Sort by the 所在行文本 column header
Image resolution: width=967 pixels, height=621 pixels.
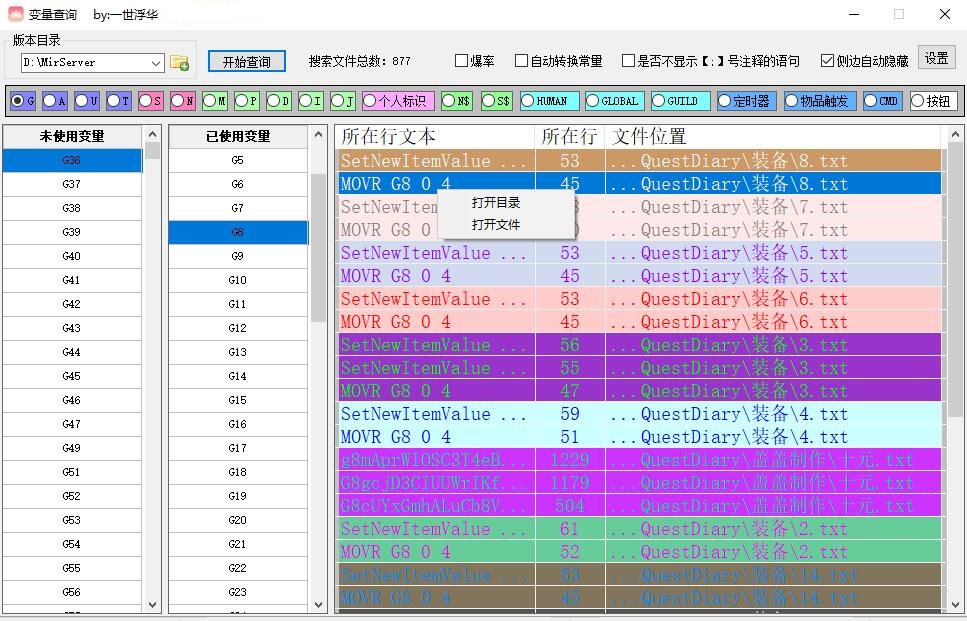(435, 136)
